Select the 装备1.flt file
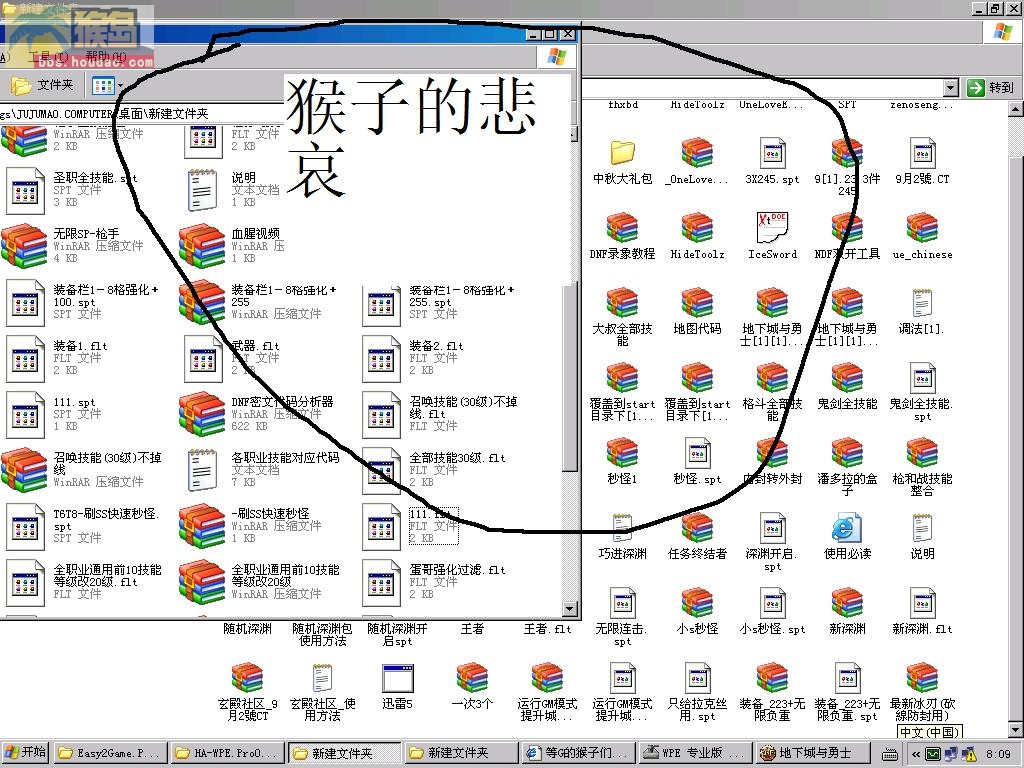This screenshot has height=768, width=1024. tap(57, 359)
